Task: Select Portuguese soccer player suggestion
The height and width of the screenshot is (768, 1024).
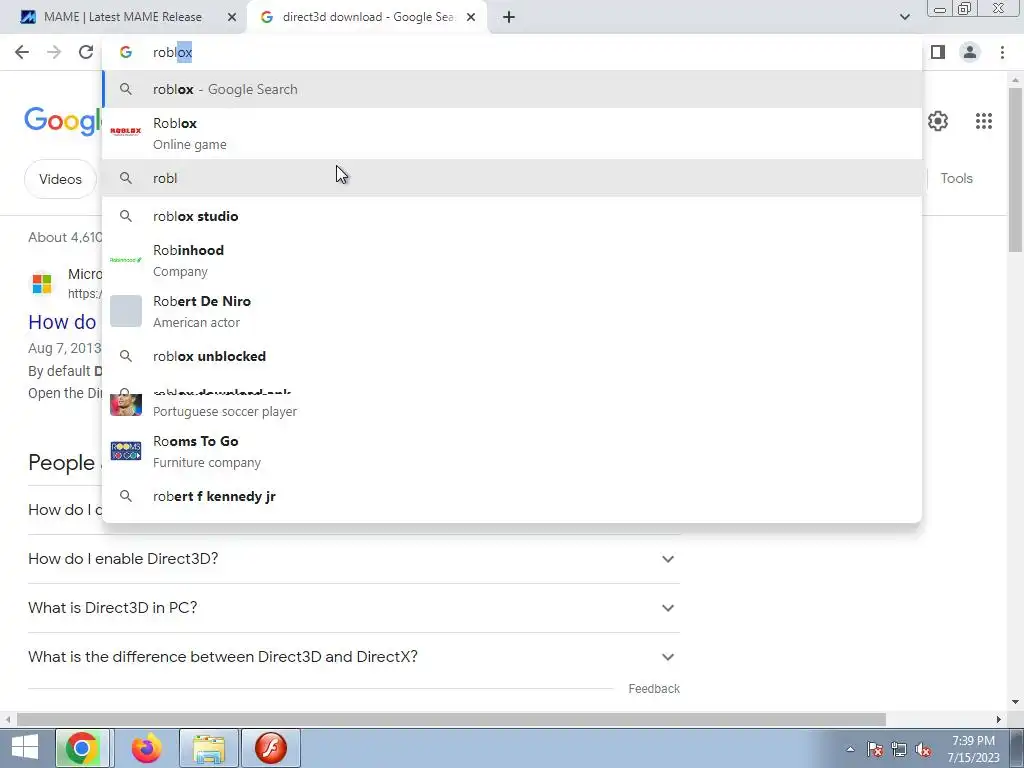Action: tap(512, 406)
